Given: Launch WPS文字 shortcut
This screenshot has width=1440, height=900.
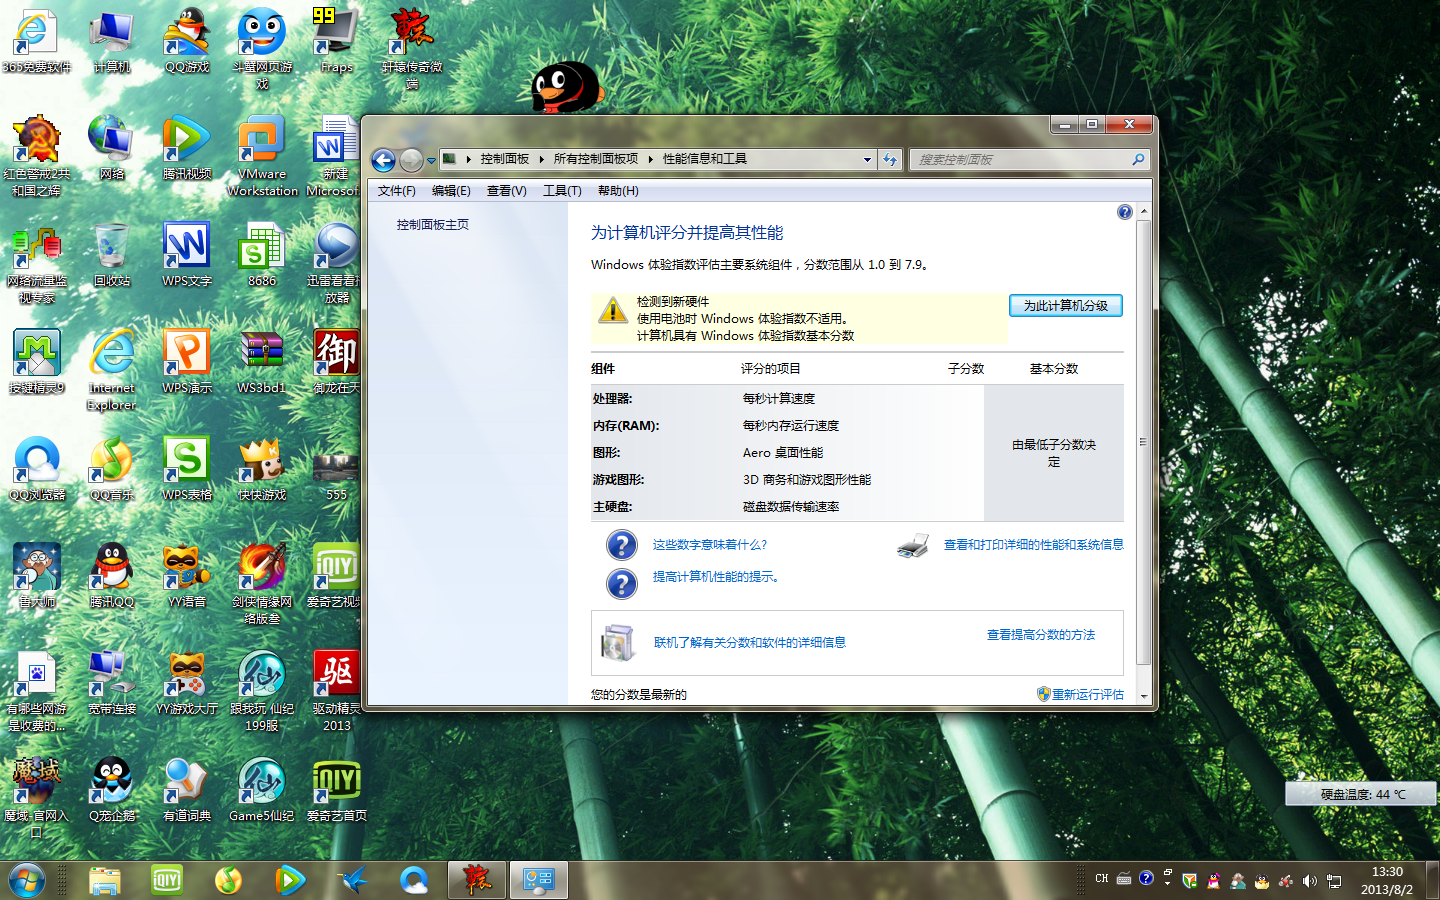Looking at the screenshot, I should (187, 255).
